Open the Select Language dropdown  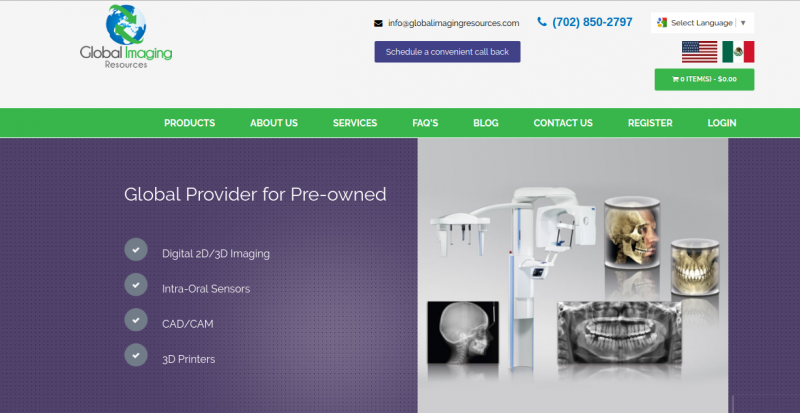point(703,23)
